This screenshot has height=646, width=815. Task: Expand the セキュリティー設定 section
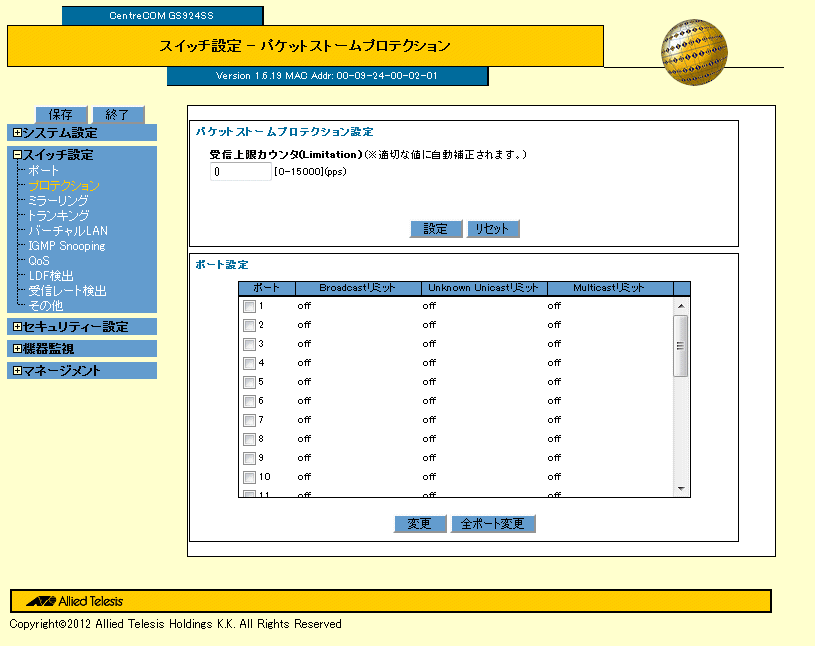17,327
